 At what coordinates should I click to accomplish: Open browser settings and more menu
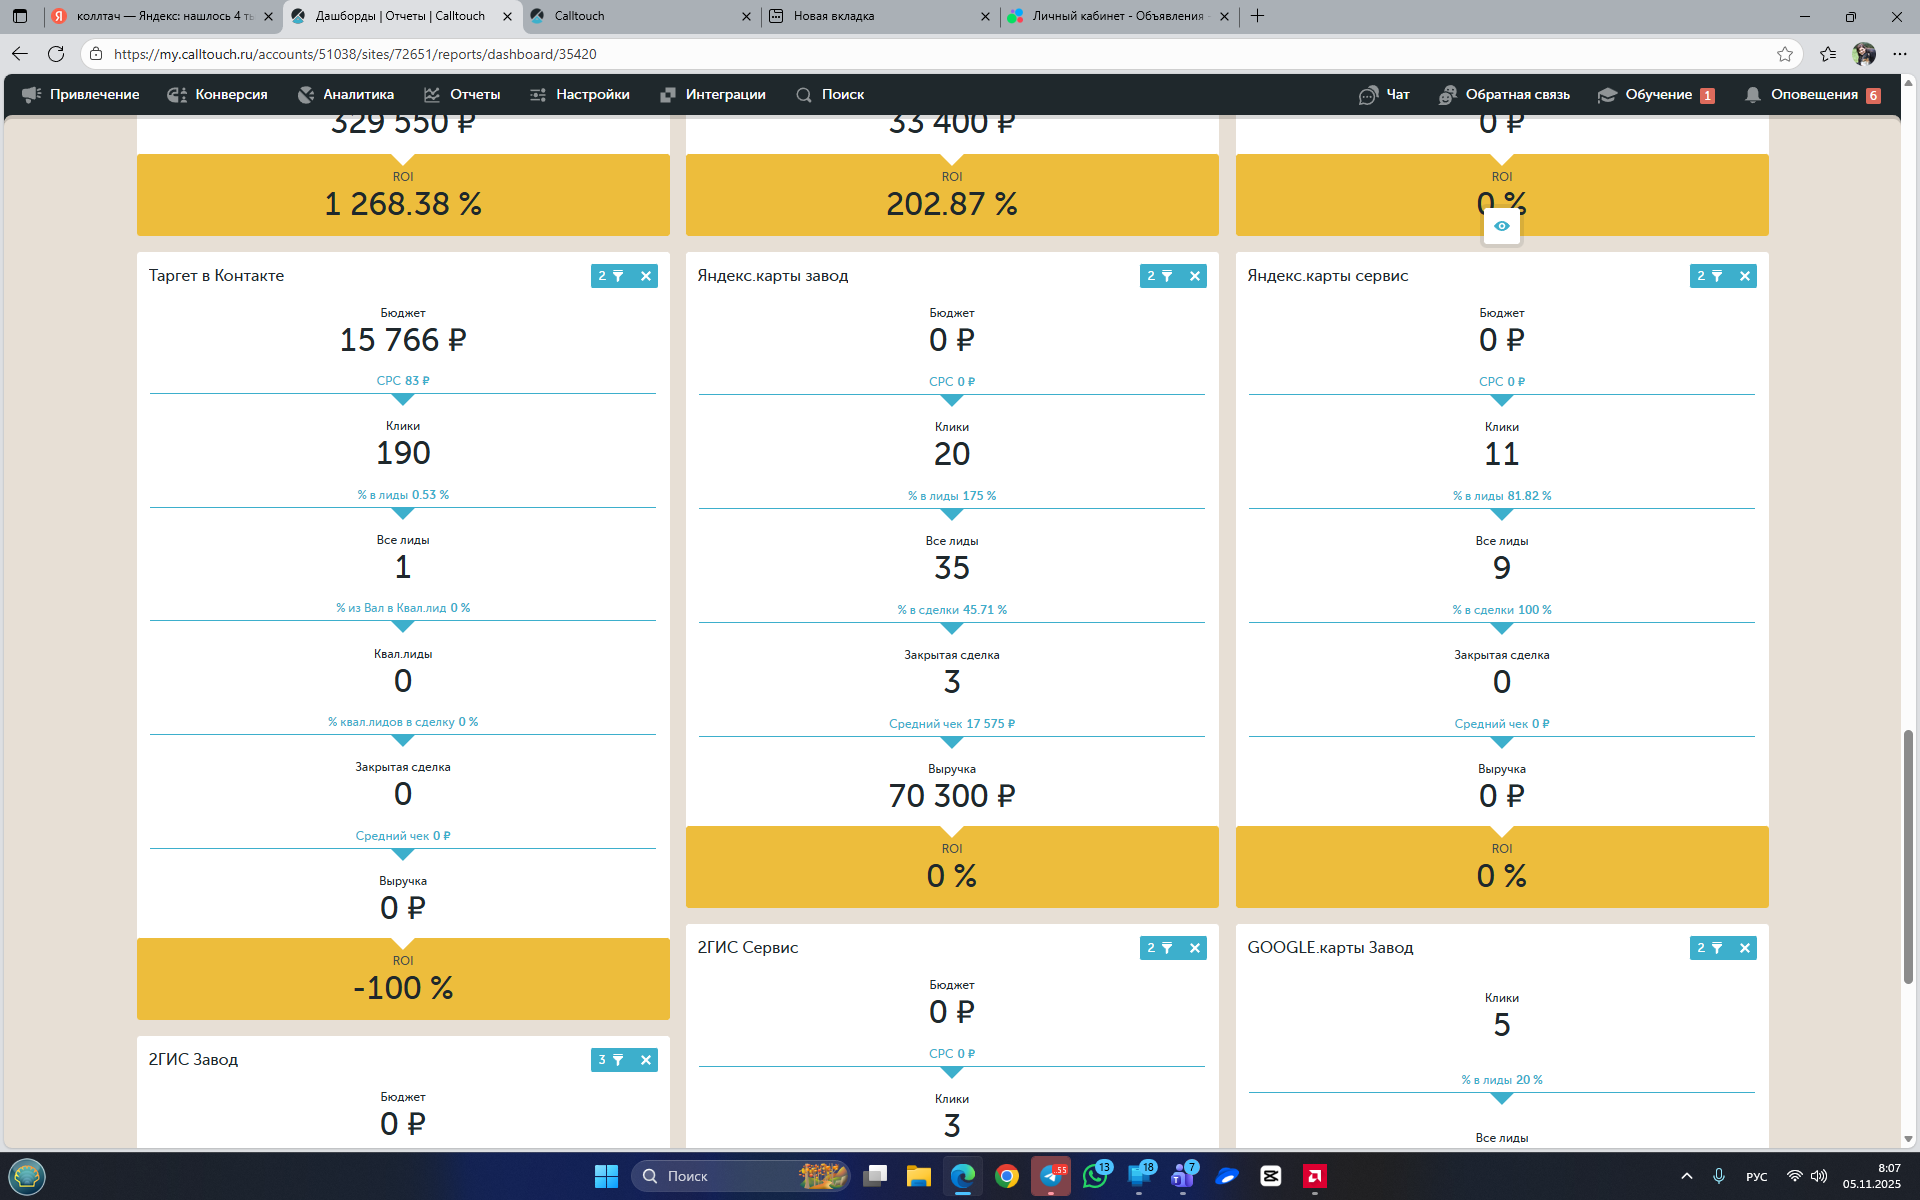point(1900,54)
